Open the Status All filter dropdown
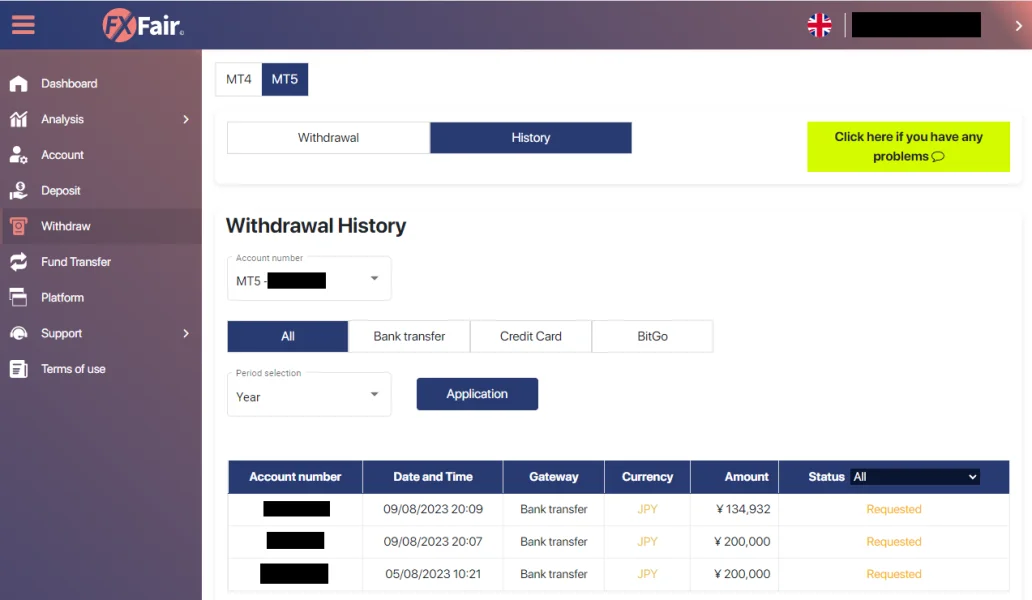The width and height of the screenshot is (1032, 600). pos(914,477)
